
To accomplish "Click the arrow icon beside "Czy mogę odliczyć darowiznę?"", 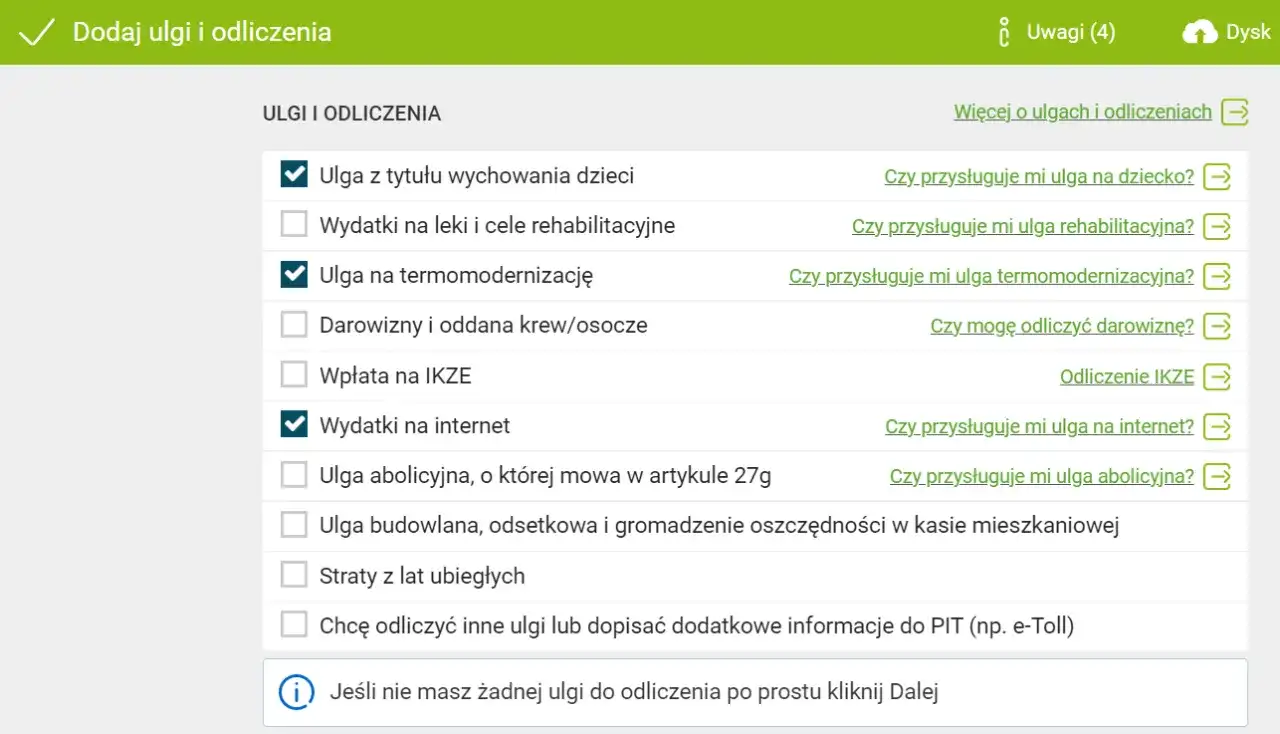I will coord(1218,326).
